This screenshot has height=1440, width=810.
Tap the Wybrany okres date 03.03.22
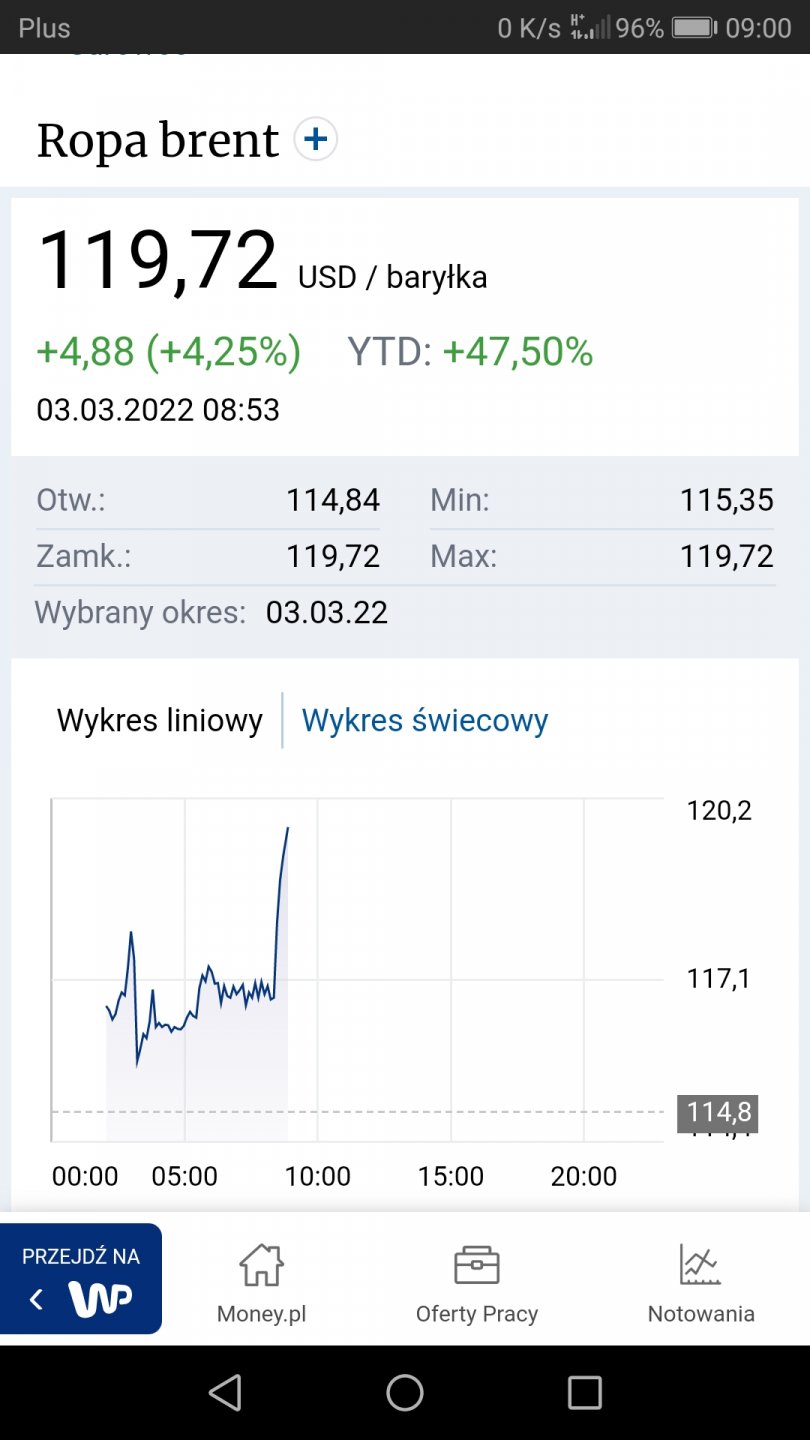(x=327, y=612)
